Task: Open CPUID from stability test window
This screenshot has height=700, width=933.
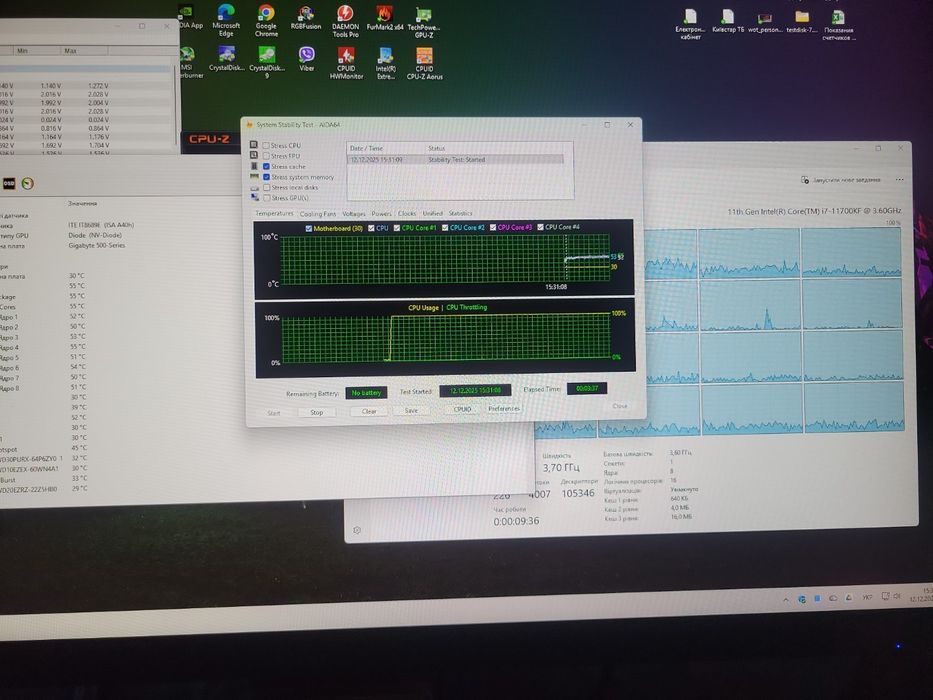Action: 462,410
